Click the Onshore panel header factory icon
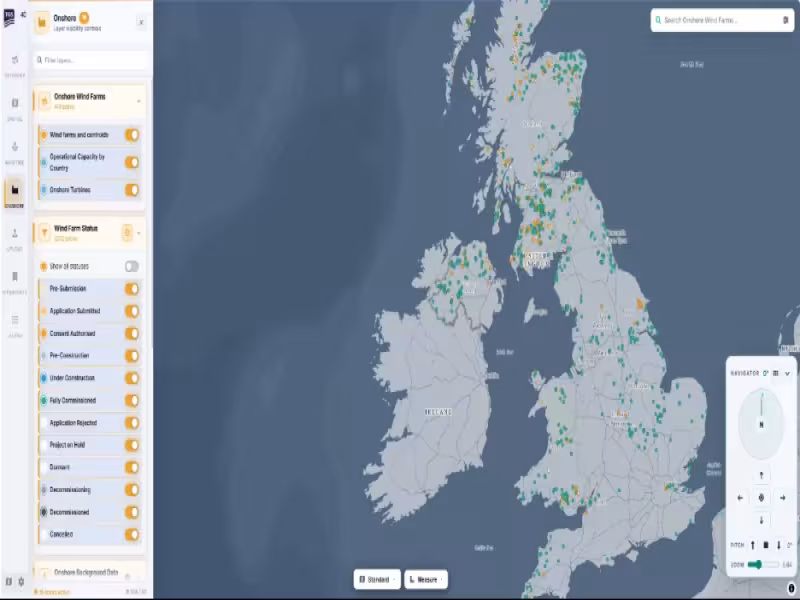This screenshot has width=800, height=600. (42, 22)
